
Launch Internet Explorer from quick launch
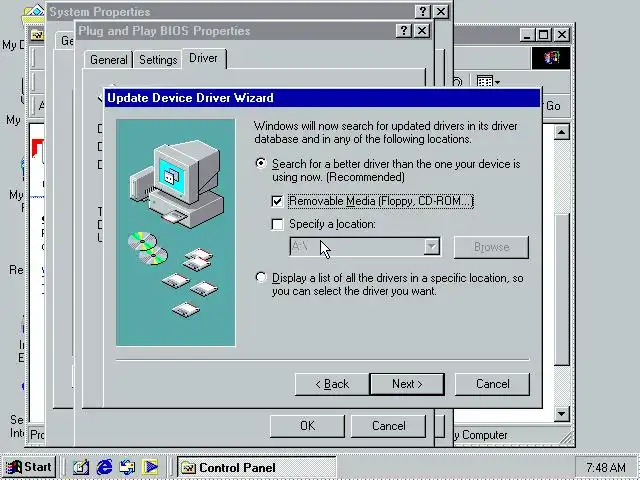coord(104,467)
